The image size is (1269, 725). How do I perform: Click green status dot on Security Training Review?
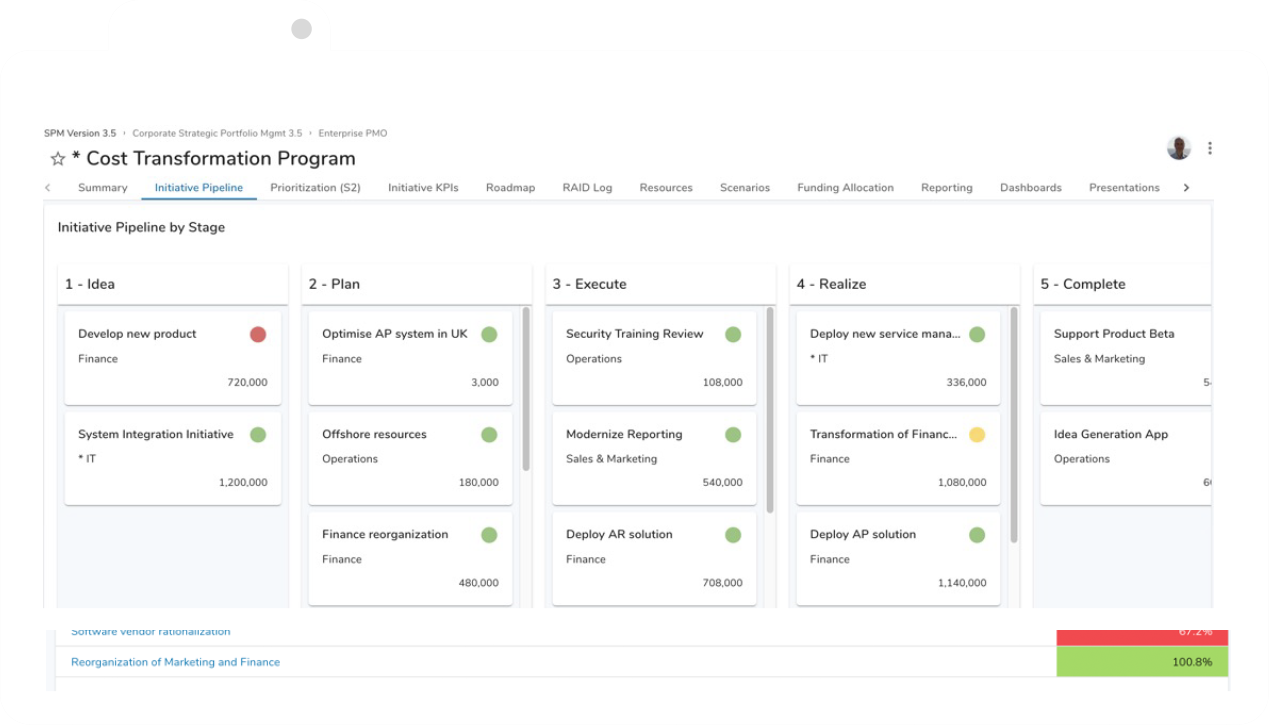click(x=733, y=335)
